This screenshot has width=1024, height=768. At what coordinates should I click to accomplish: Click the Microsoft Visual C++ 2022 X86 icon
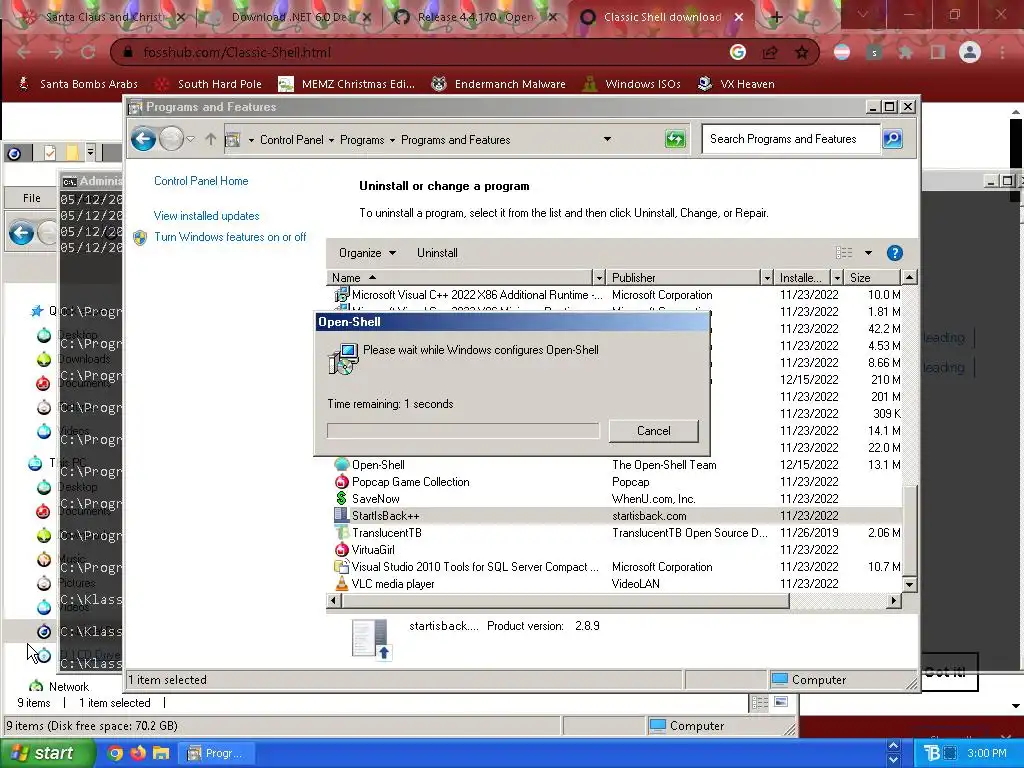click(342, 295)
